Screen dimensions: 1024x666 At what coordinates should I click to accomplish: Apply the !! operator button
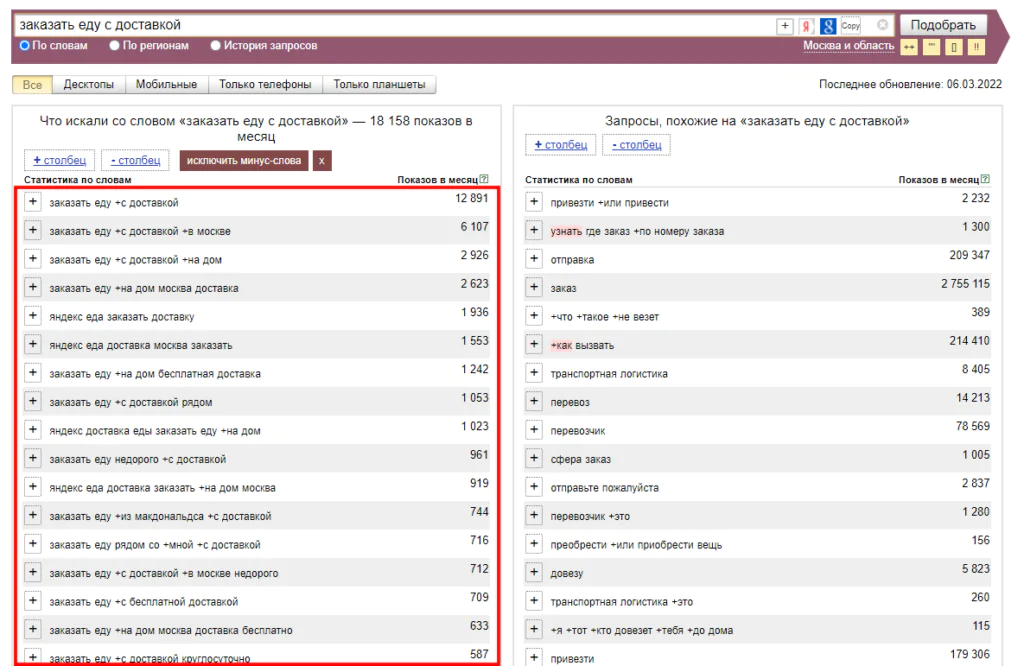tap(976, 47)
